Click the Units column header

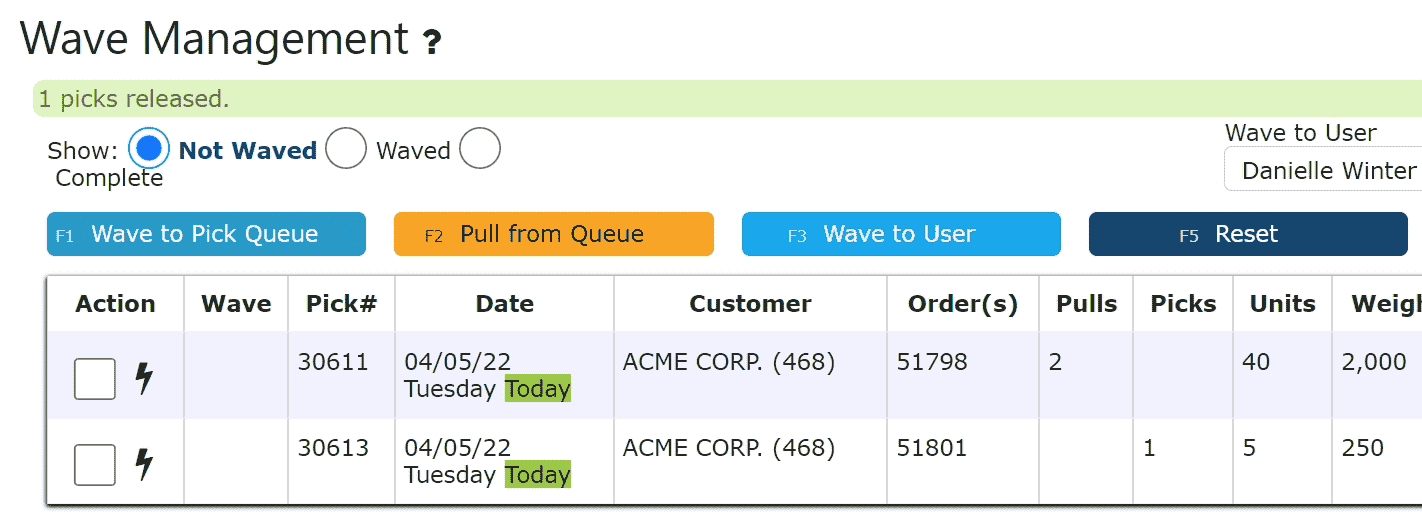tap(1283, 304)
